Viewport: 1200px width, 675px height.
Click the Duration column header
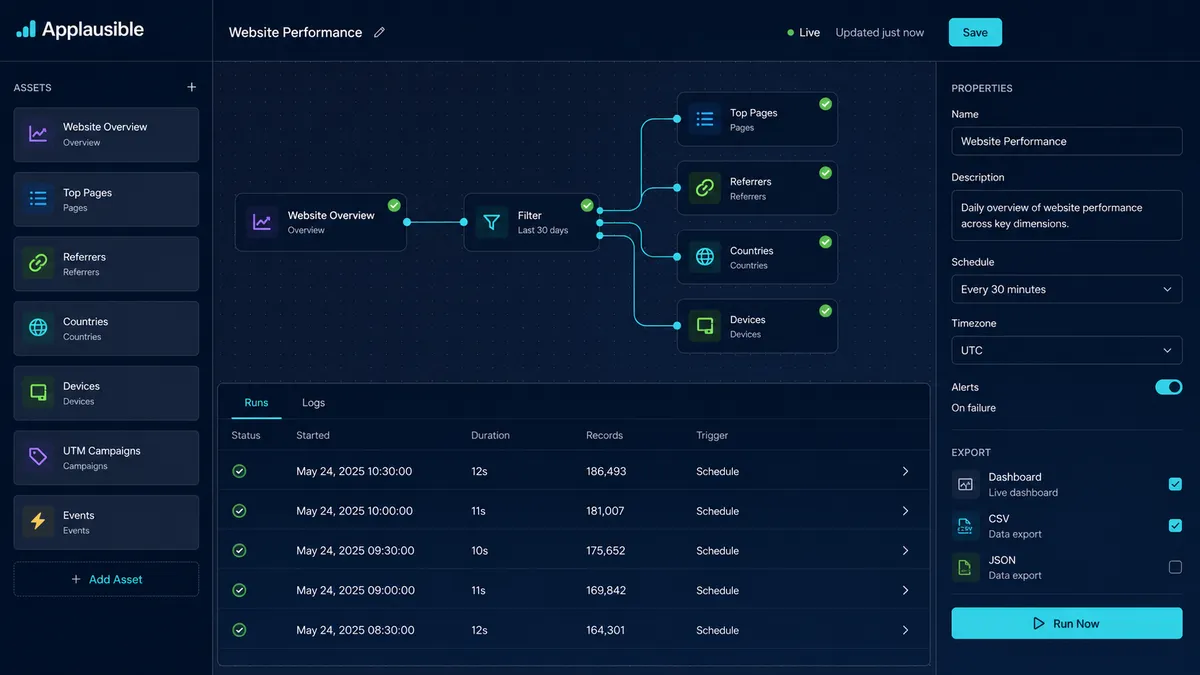pos(490,435)
